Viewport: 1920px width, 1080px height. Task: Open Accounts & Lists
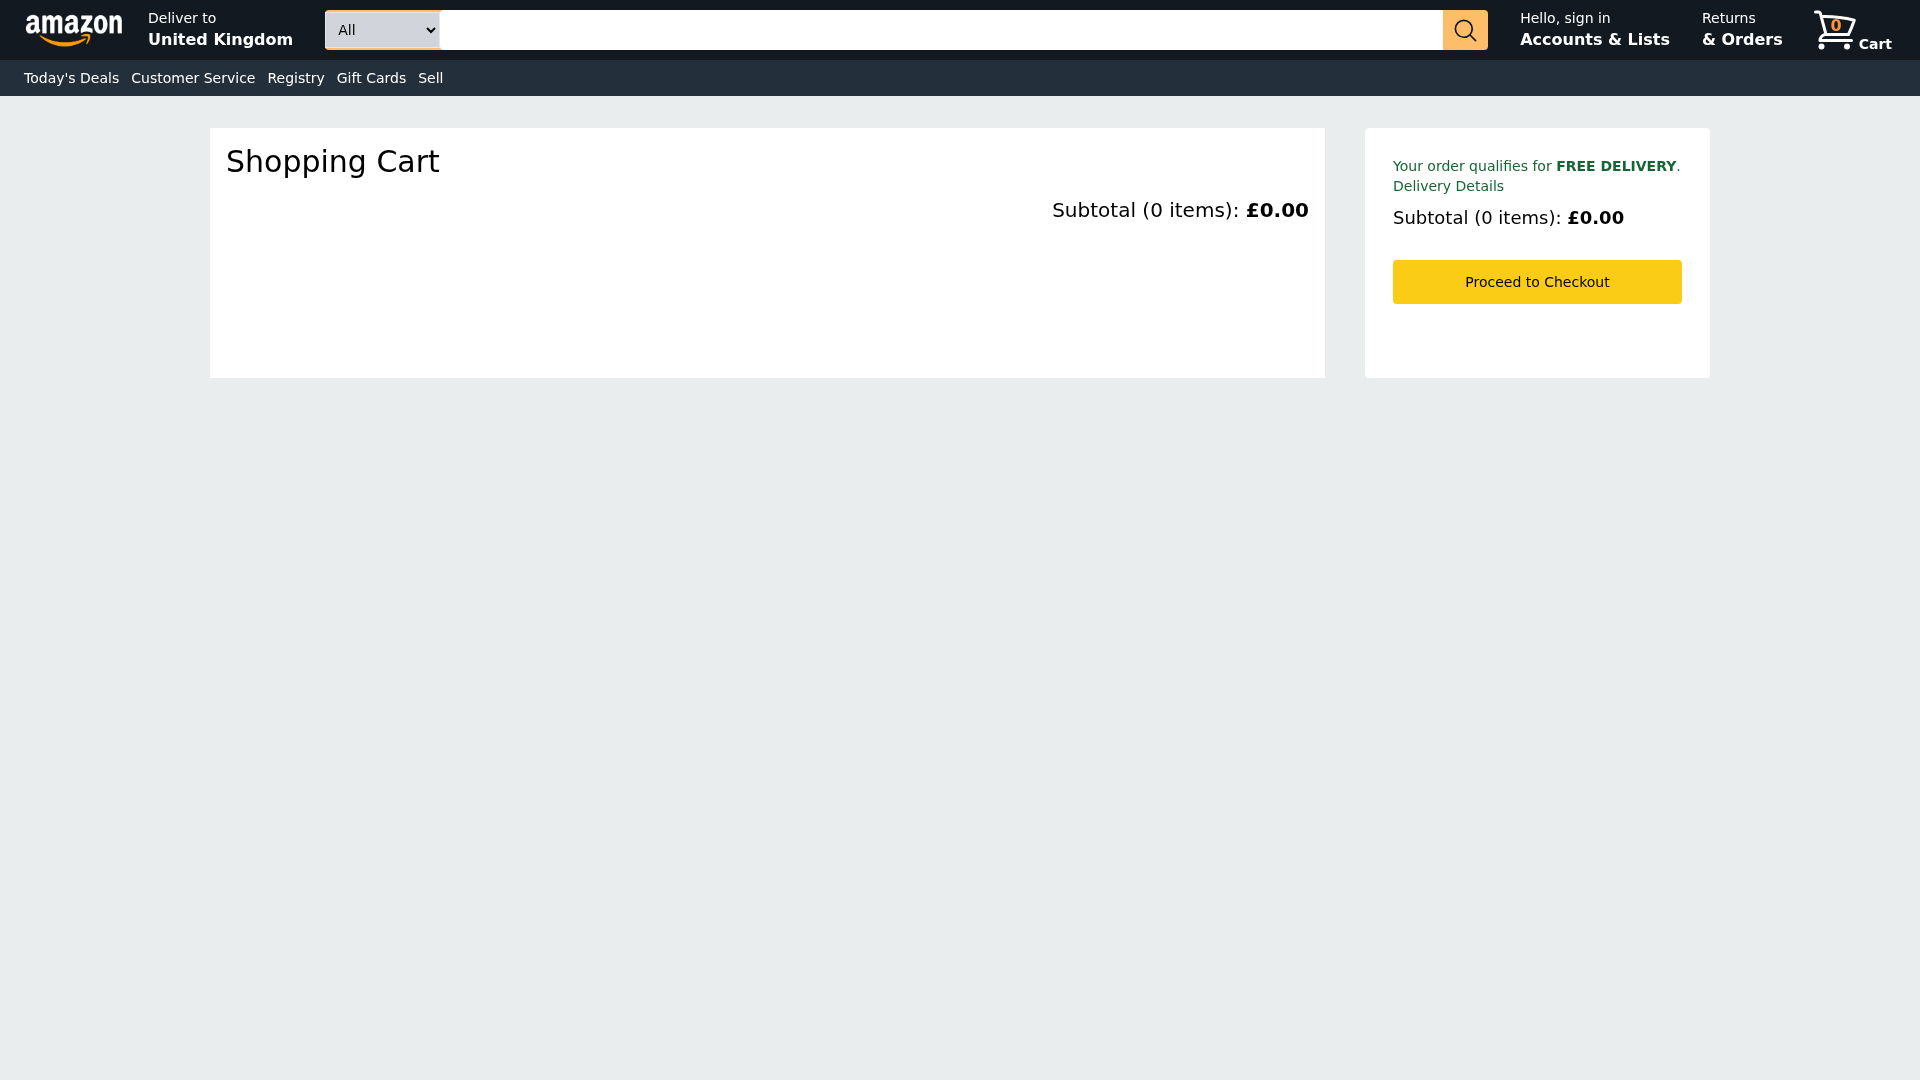coord(1594,30)
